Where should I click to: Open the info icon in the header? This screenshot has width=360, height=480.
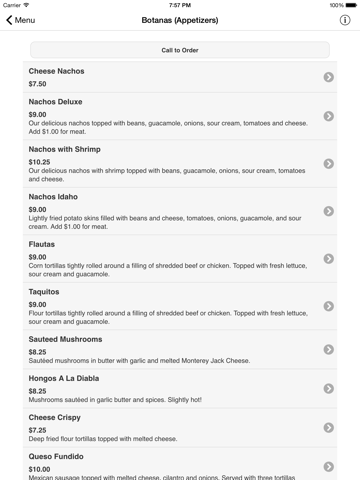(x=345, y=20)
